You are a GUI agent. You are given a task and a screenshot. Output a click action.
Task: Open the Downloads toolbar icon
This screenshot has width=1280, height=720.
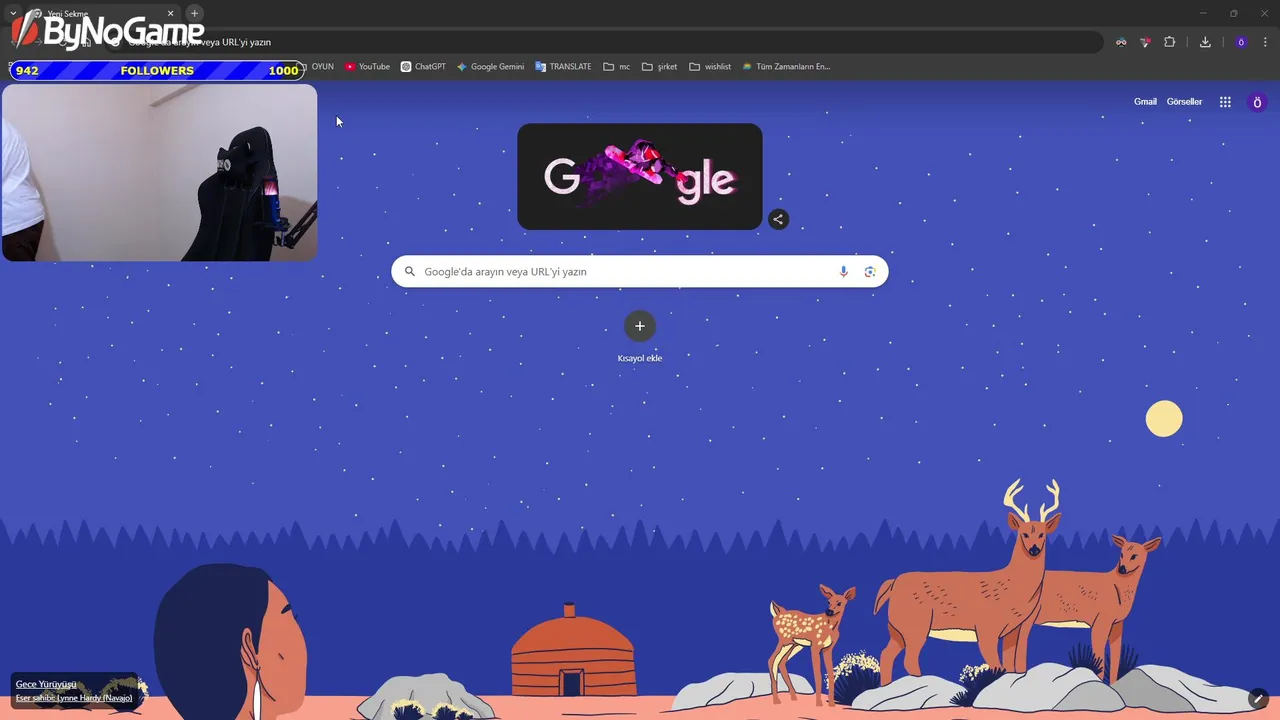[1205, 42]
